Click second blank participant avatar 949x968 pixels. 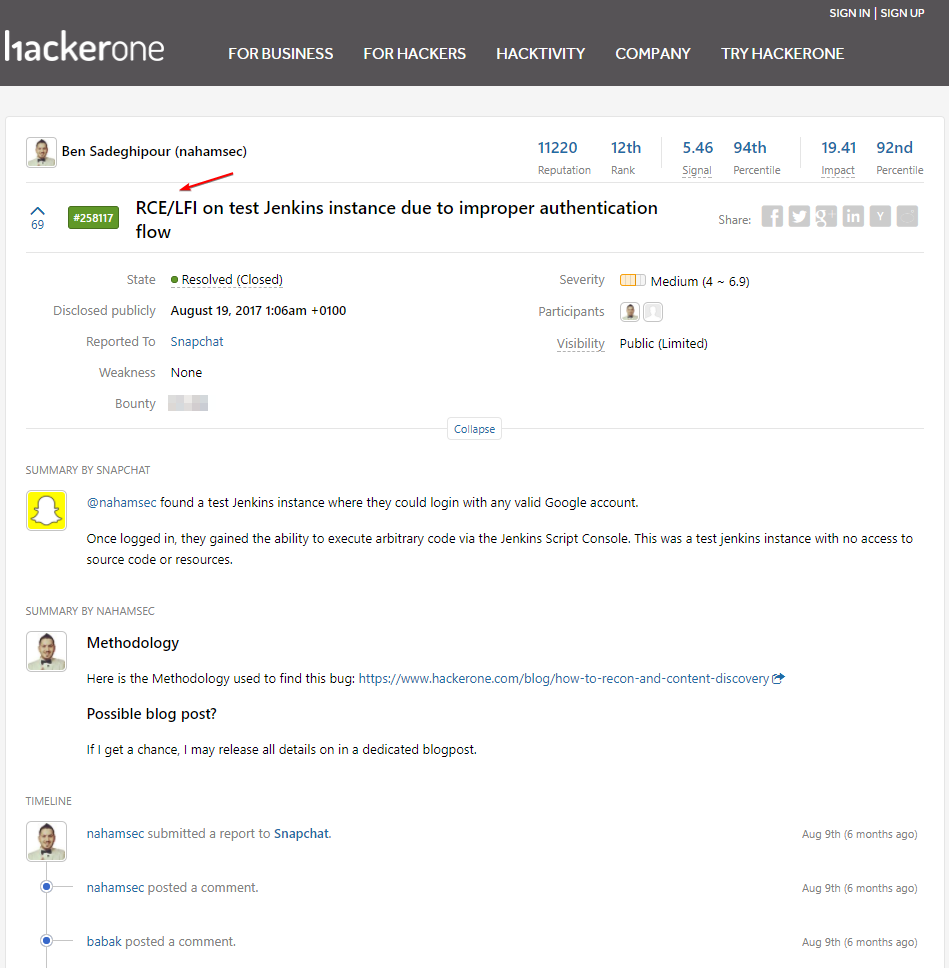(x=653, y=312)
